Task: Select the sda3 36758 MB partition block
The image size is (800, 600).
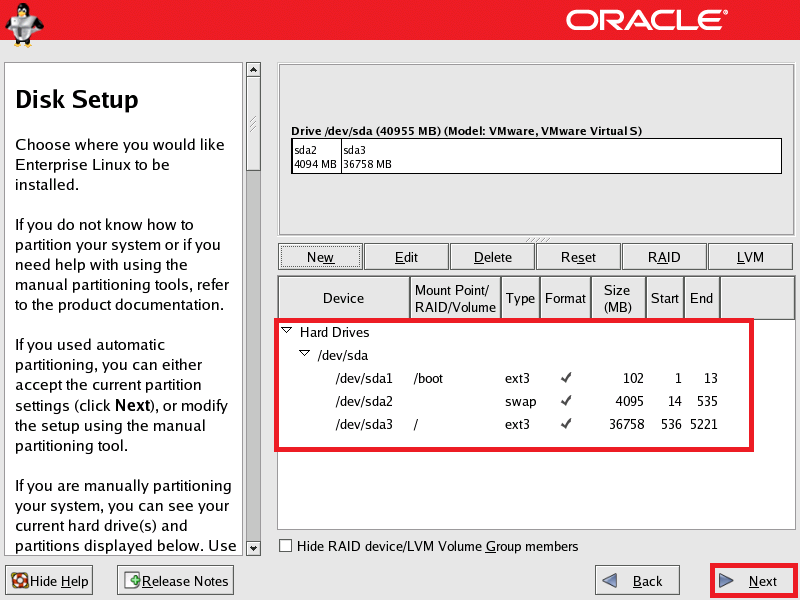Action: click(x=561, y=157)
